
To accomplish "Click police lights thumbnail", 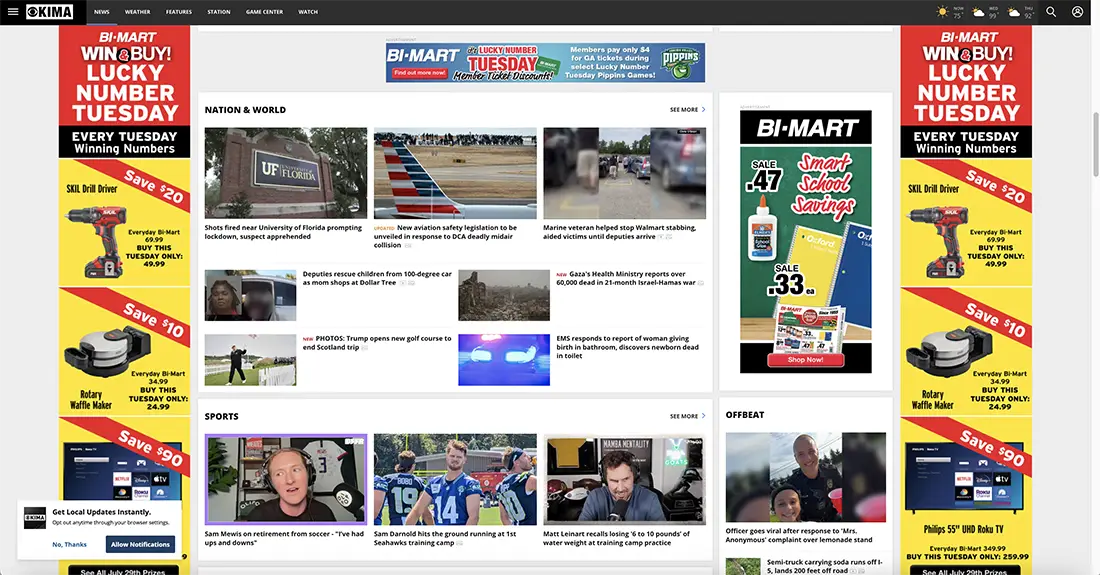I will click(x=504, y=360).
